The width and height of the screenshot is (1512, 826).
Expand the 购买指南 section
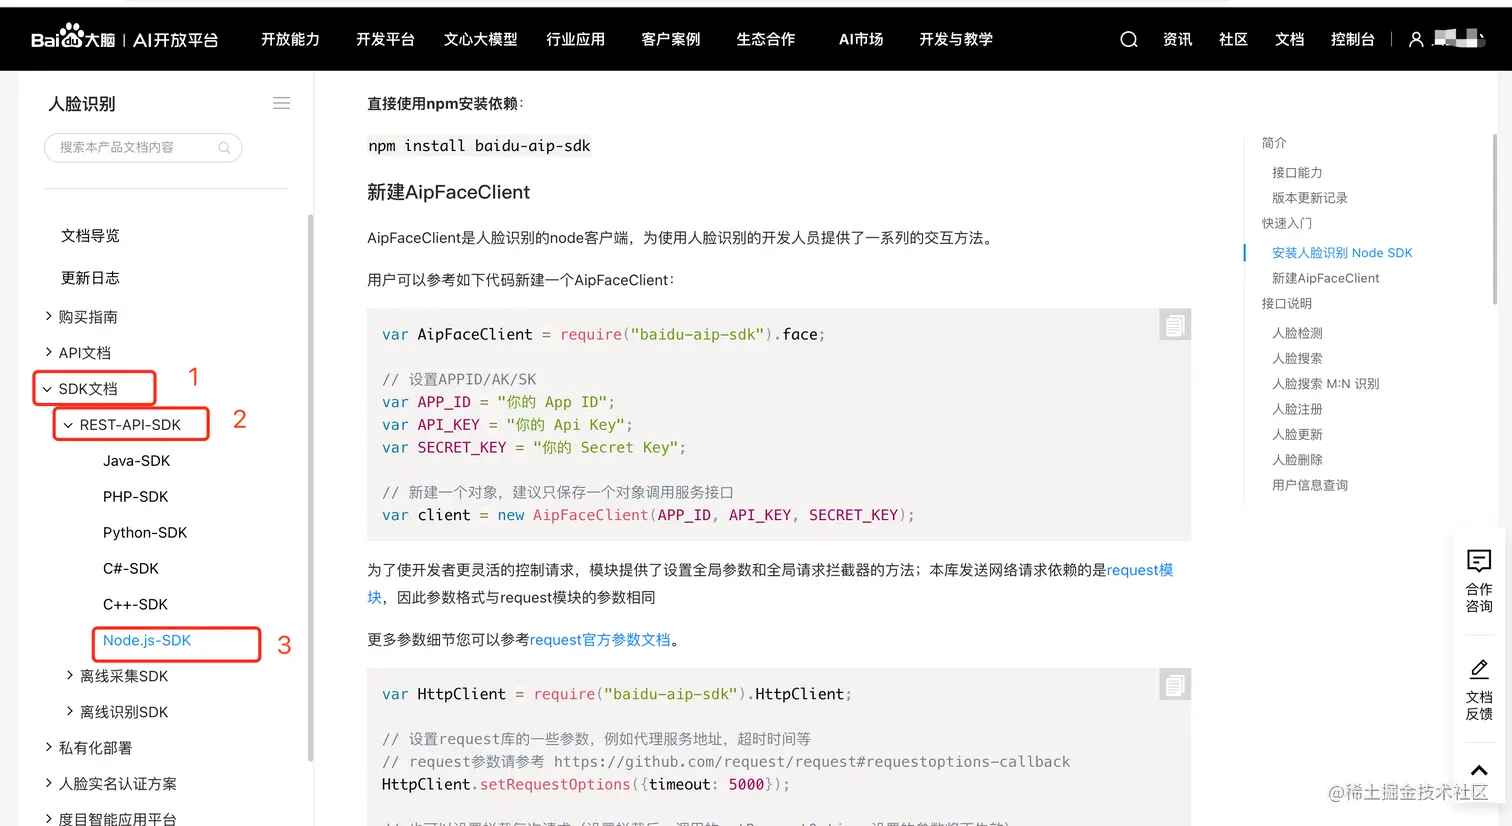click(x=49, y=316)
